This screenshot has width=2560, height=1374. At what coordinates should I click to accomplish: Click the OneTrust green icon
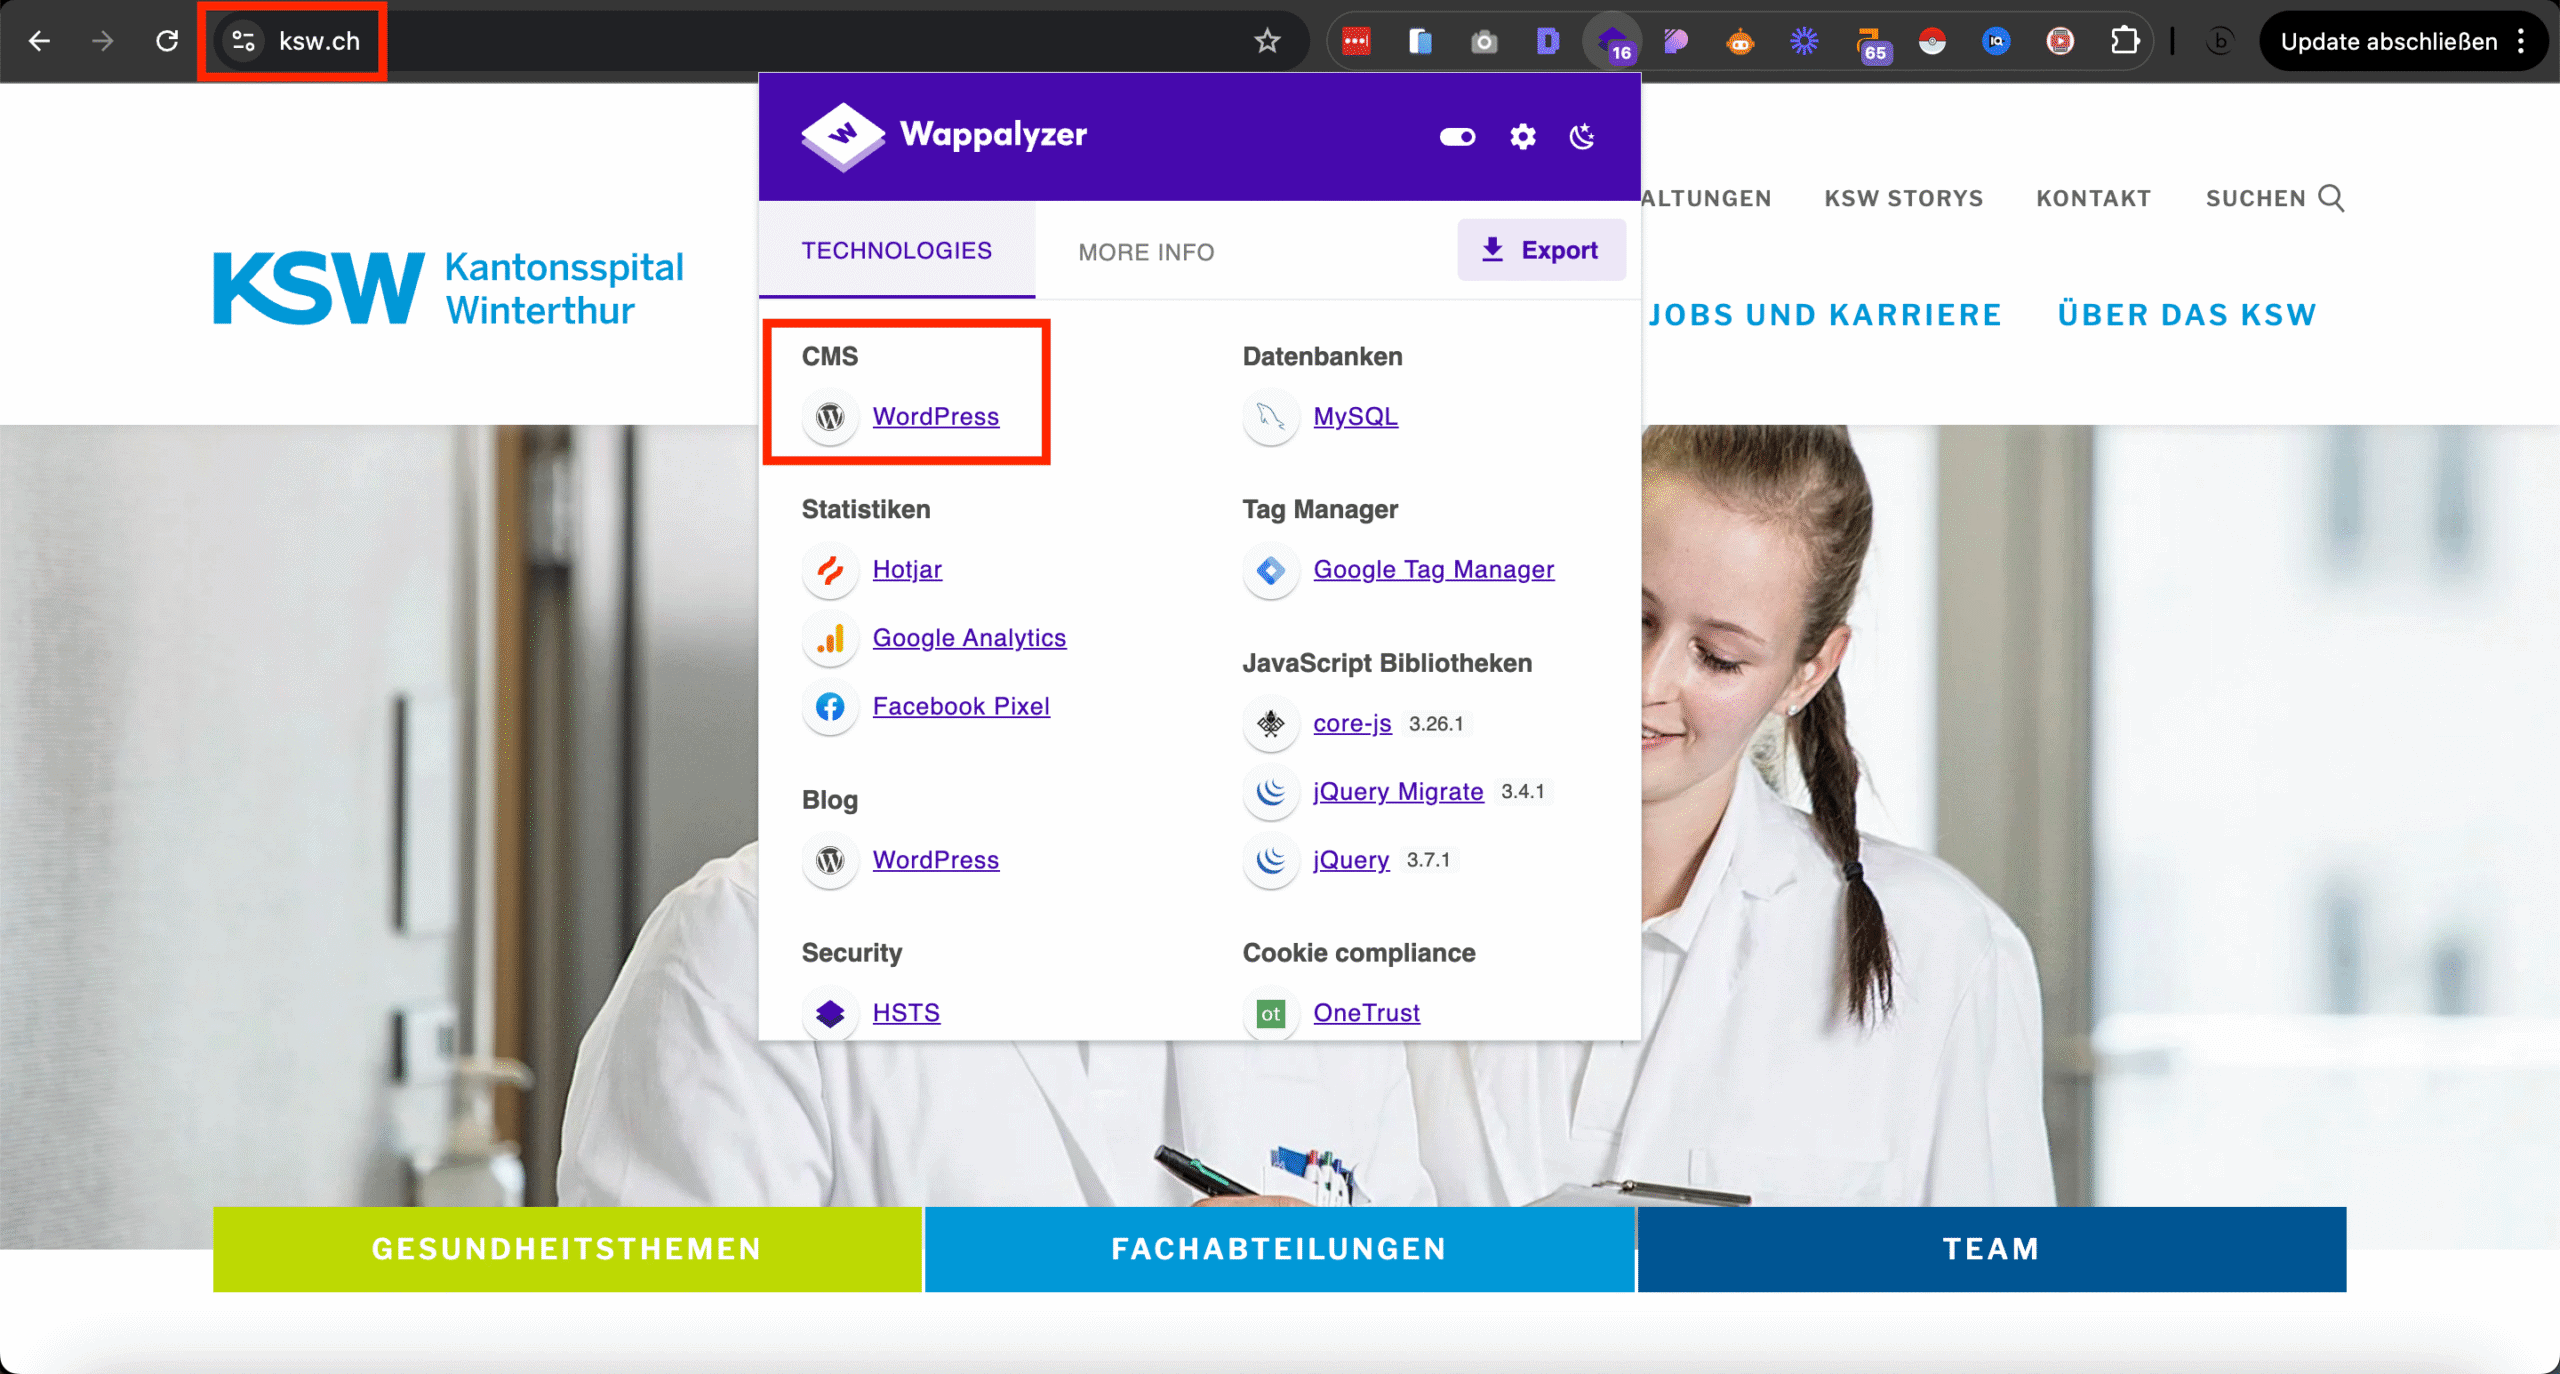[1271, 1013]
